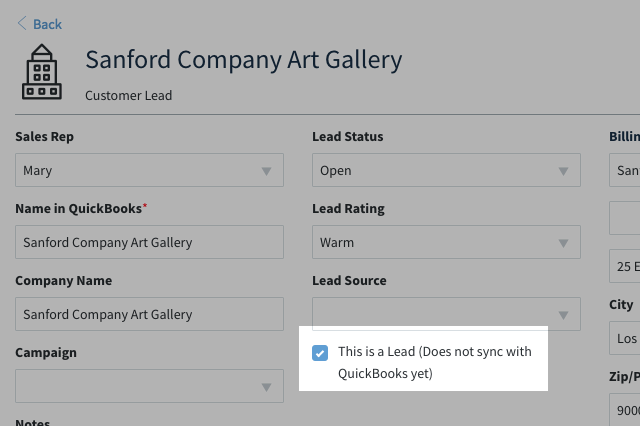The height and width of the screenshot is (426, 640).
Task: Click the back chevron arrow icon
Action: point(22,24)
